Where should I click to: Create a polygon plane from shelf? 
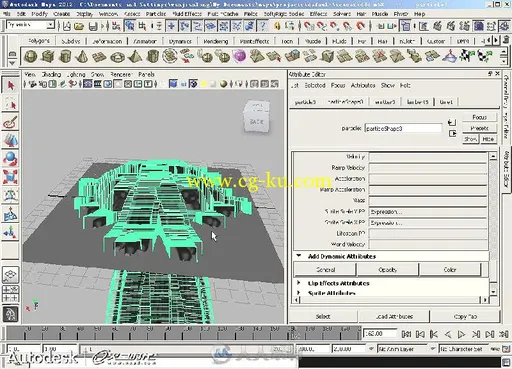[x=99, y=56]
